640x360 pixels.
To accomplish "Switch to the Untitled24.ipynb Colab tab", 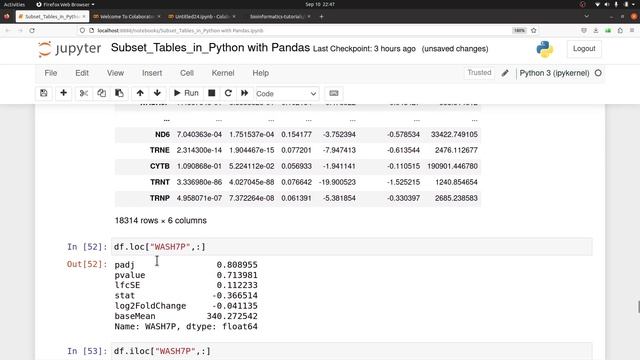I will pos(202,17).
